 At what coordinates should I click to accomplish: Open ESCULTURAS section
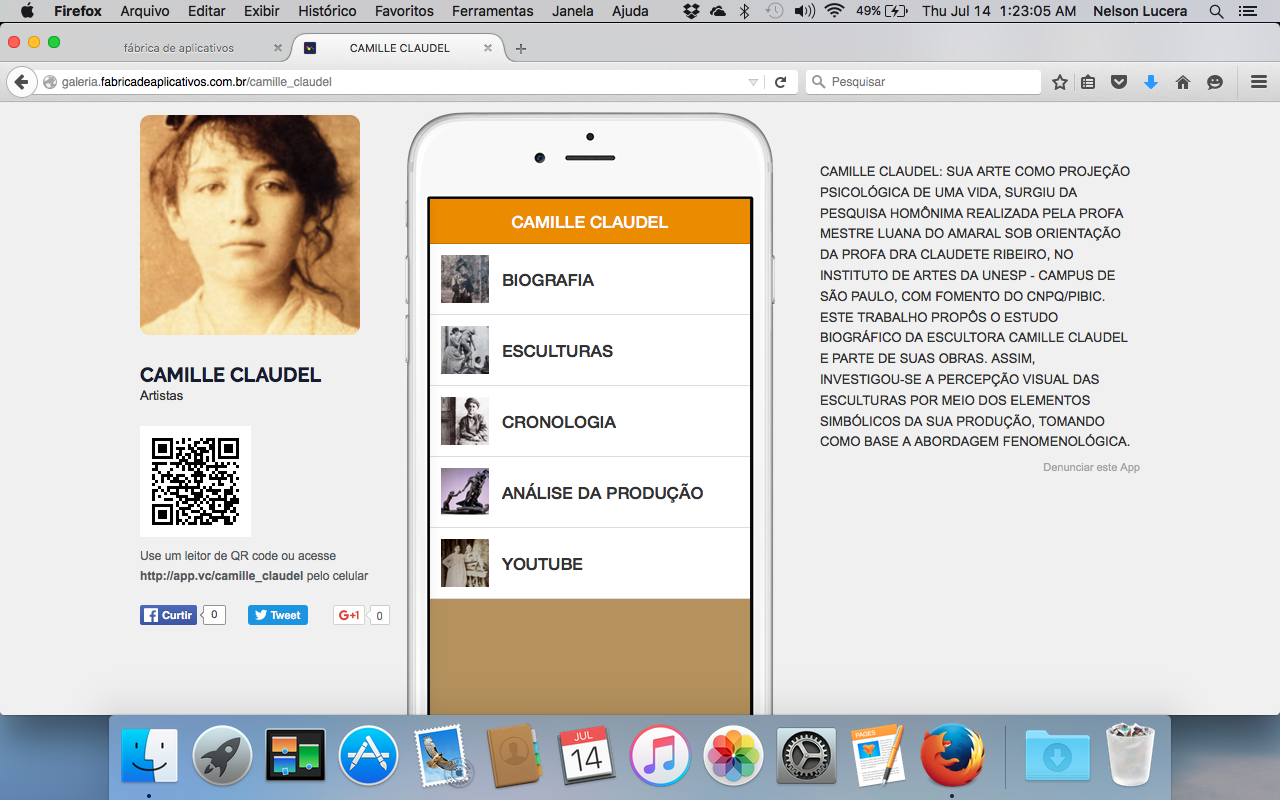tap(557, 351)
